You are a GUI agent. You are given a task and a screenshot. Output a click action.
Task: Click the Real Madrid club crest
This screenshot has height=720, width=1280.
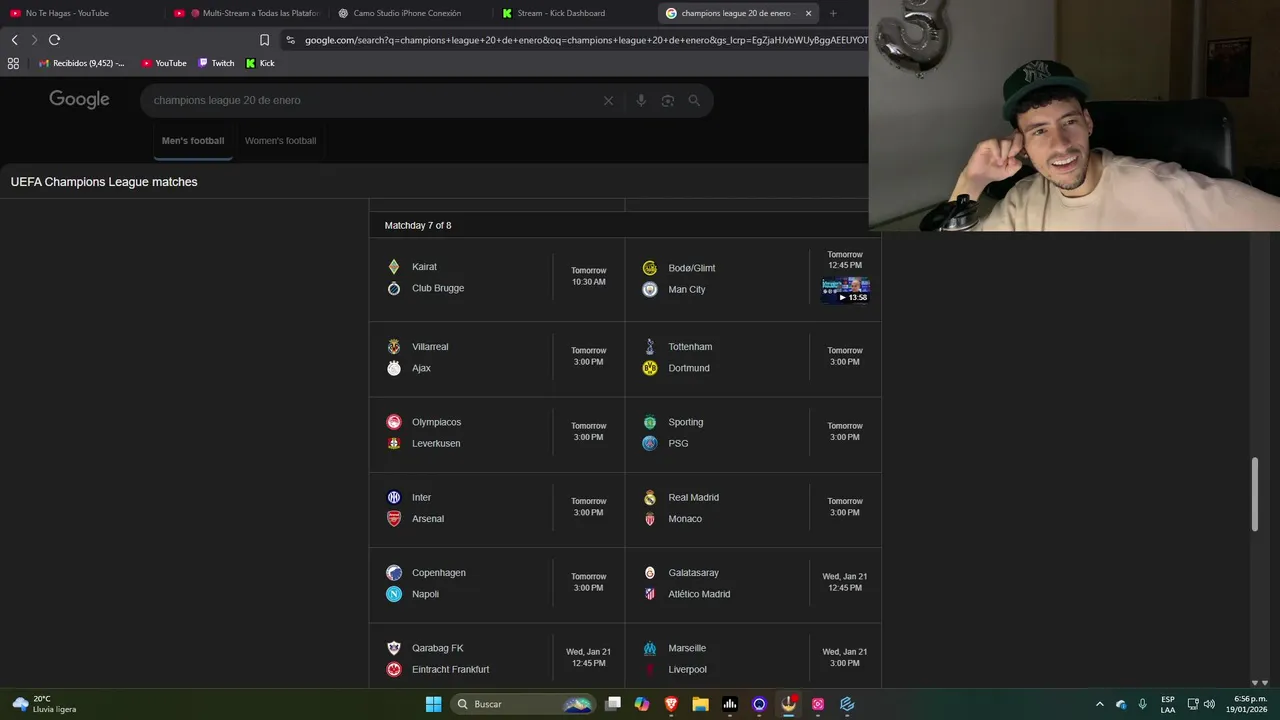(x=650, y=498)
